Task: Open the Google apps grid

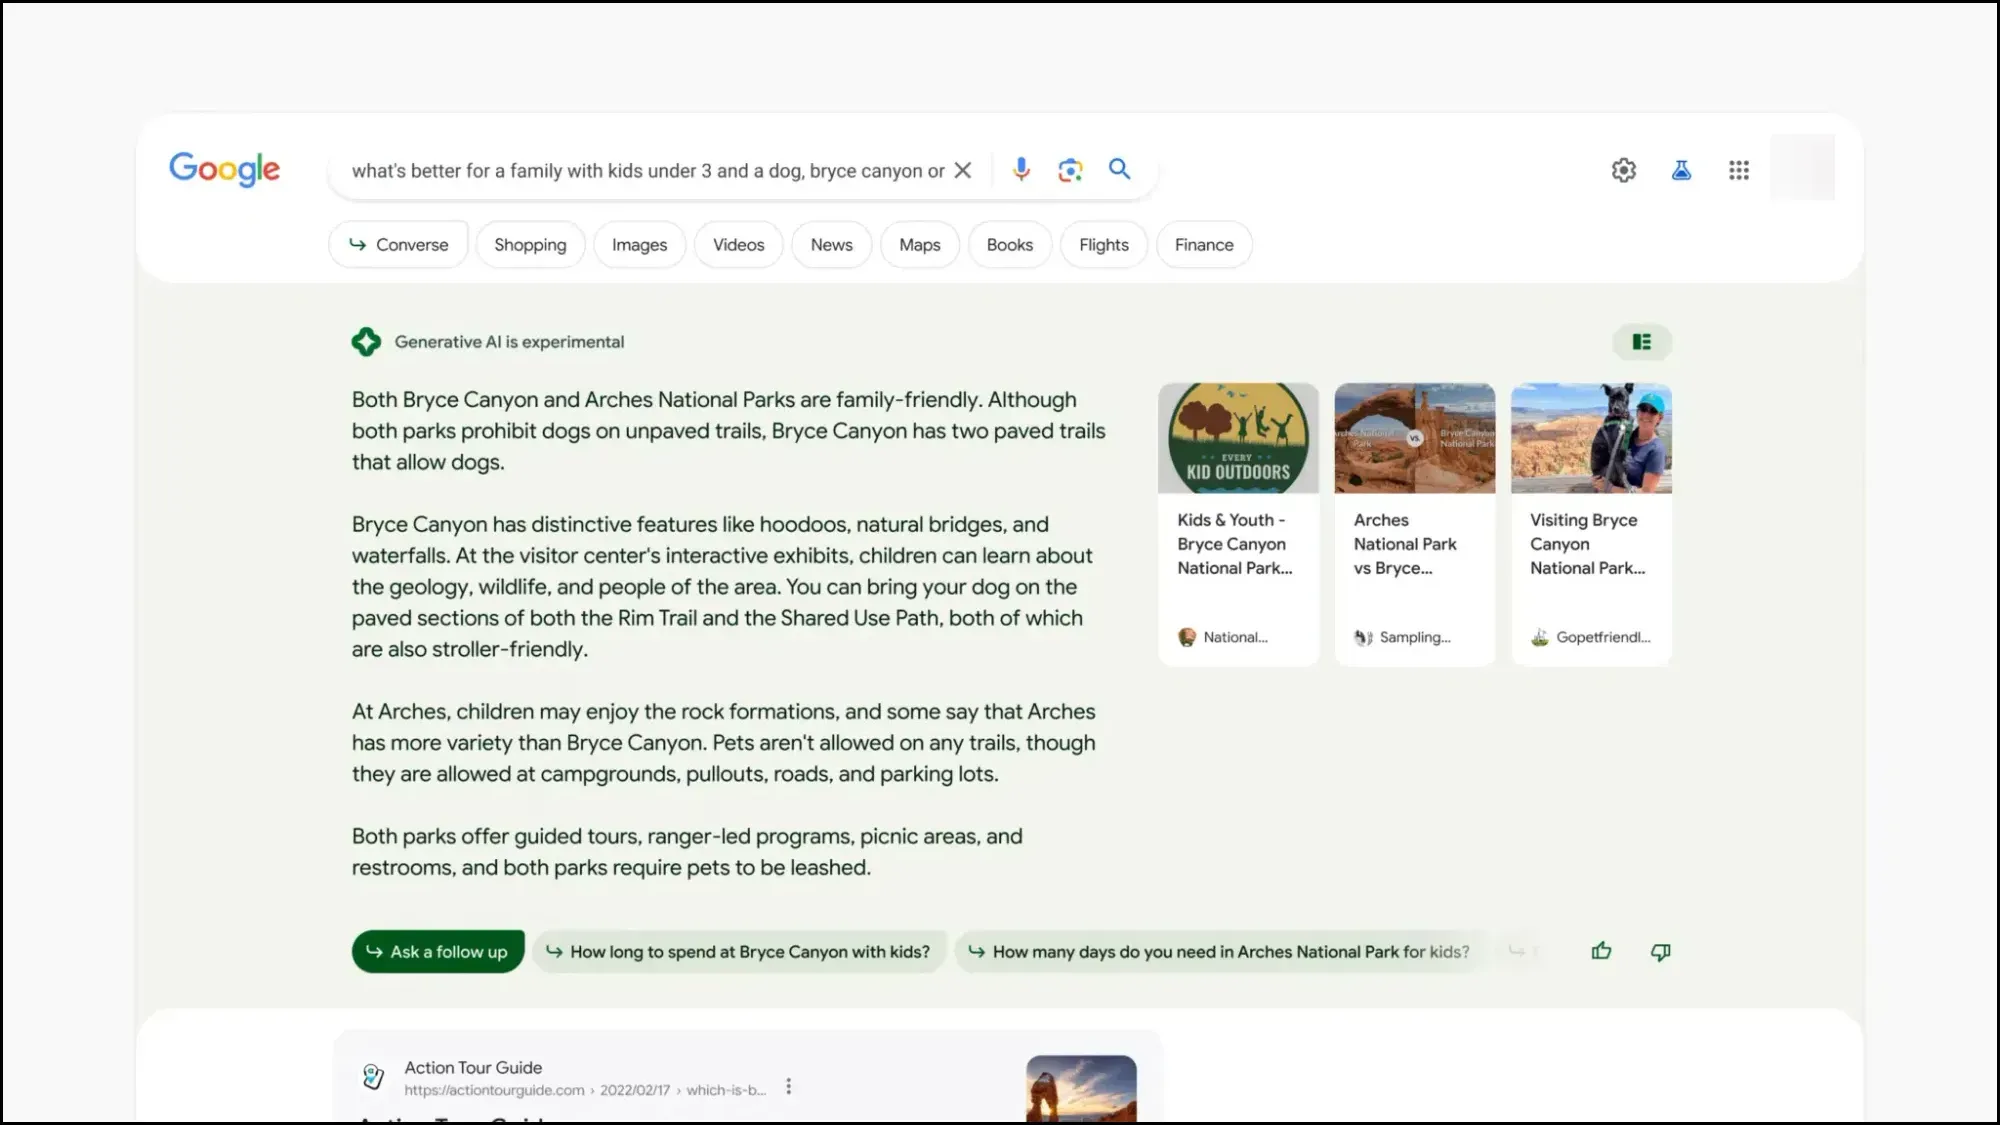Action: tap(1739, 170)
